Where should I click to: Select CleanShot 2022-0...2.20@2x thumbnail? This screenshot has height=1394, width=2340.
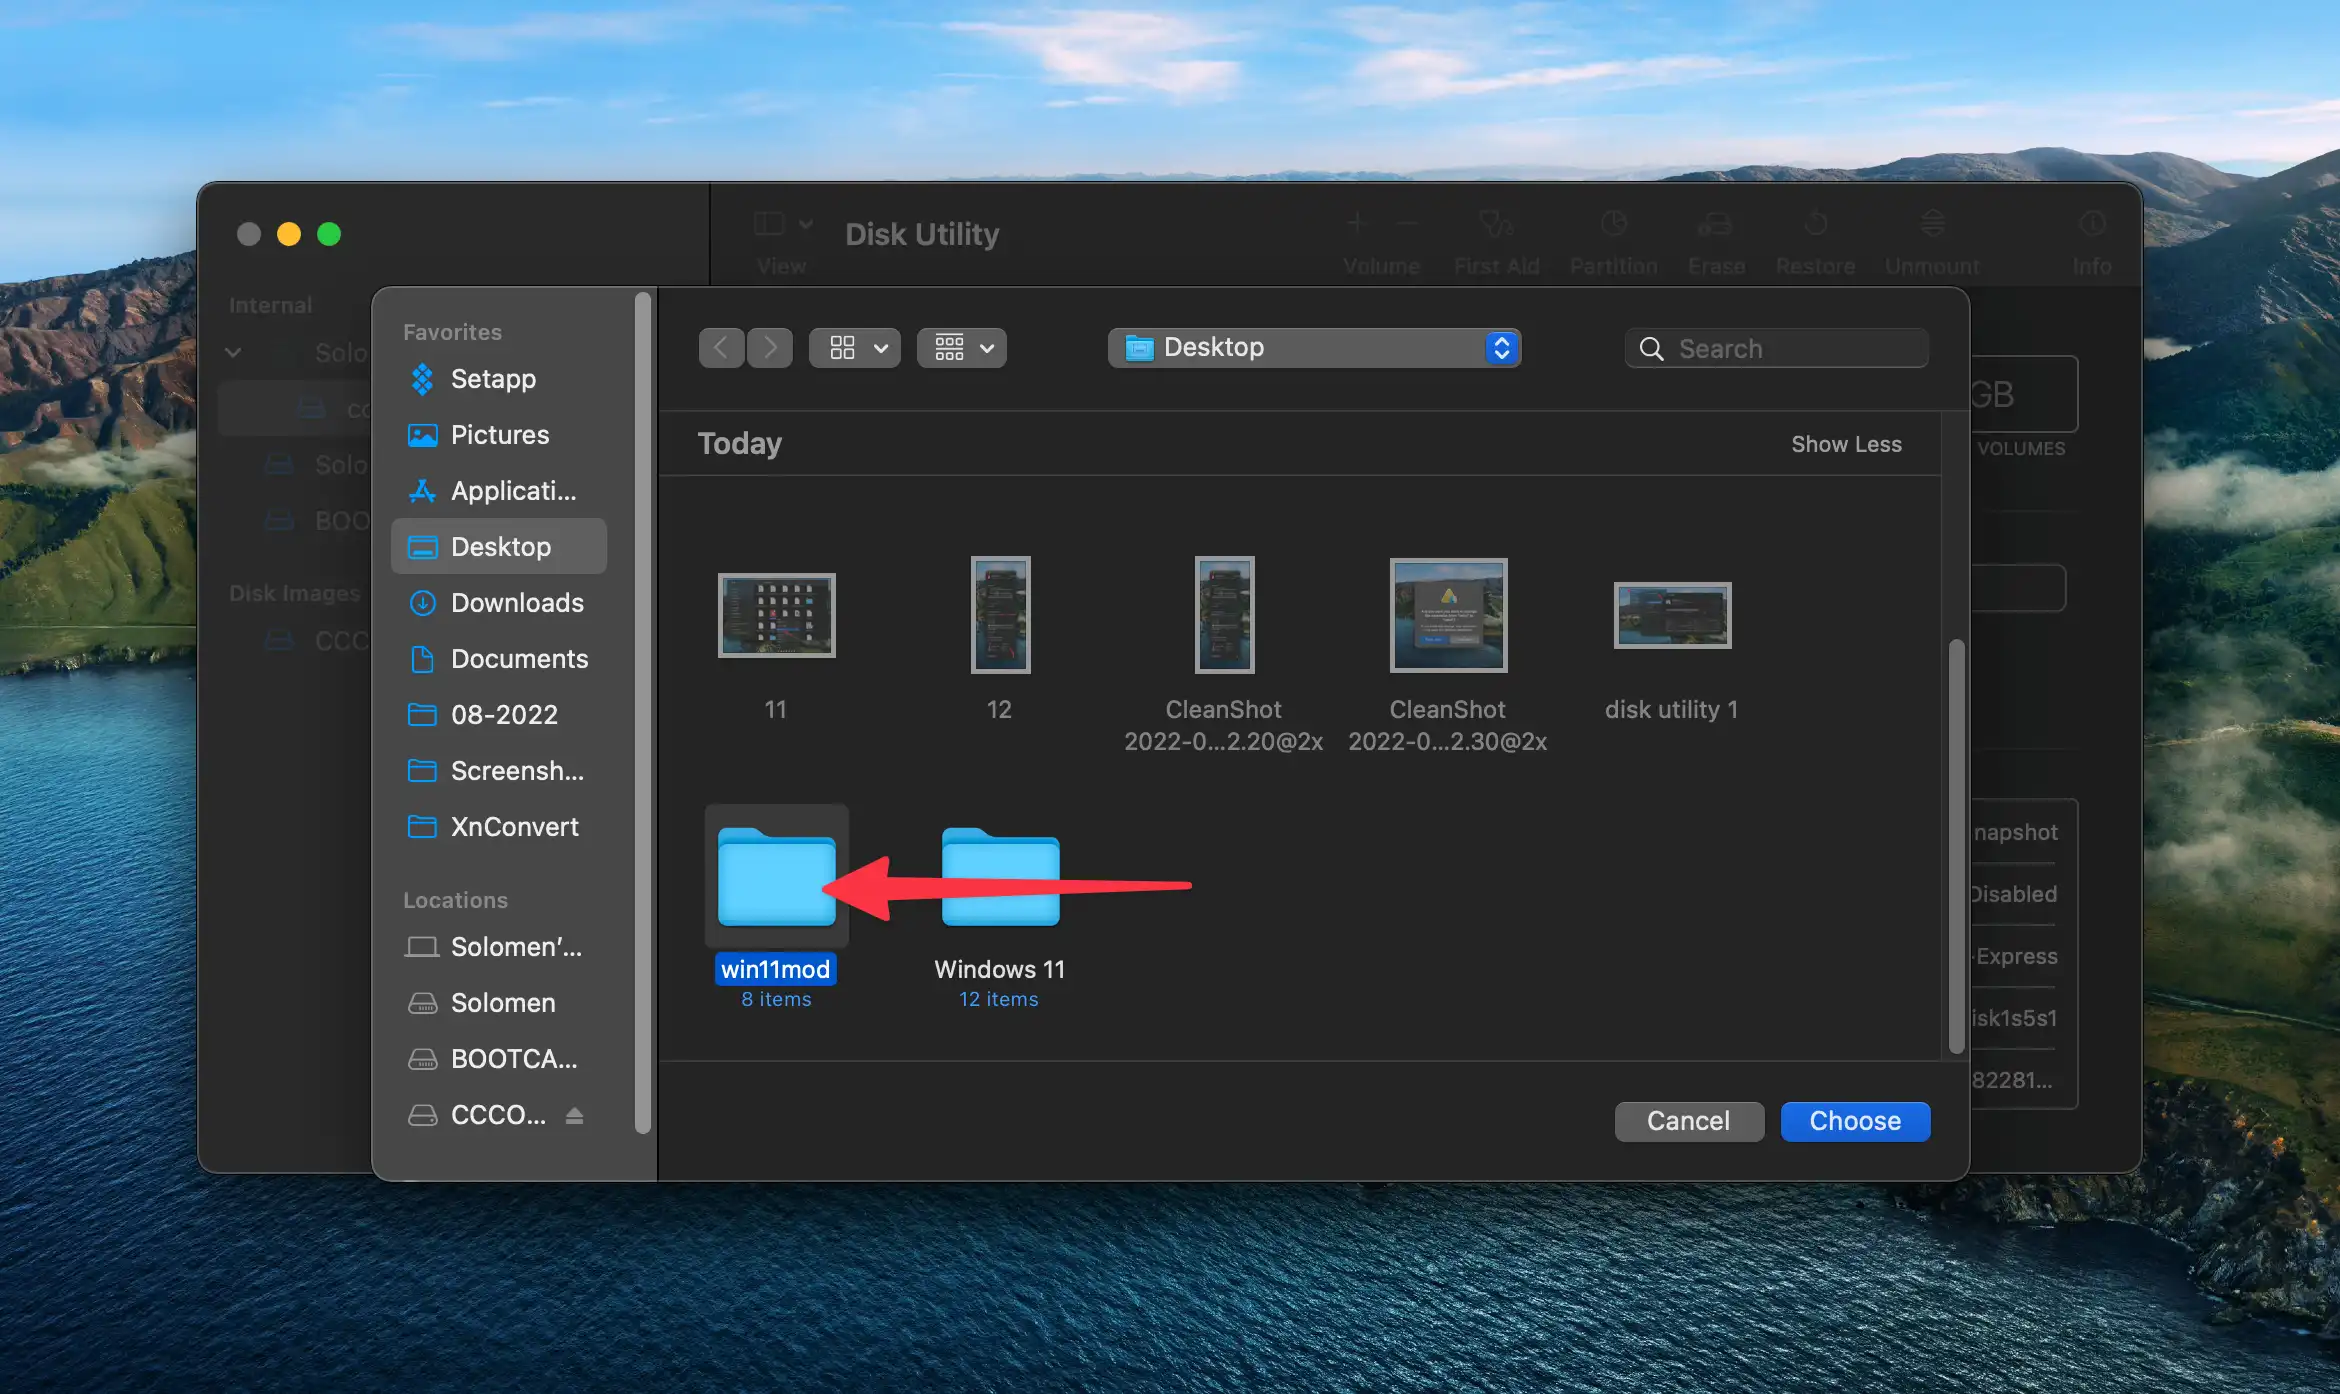[1224, 615]
